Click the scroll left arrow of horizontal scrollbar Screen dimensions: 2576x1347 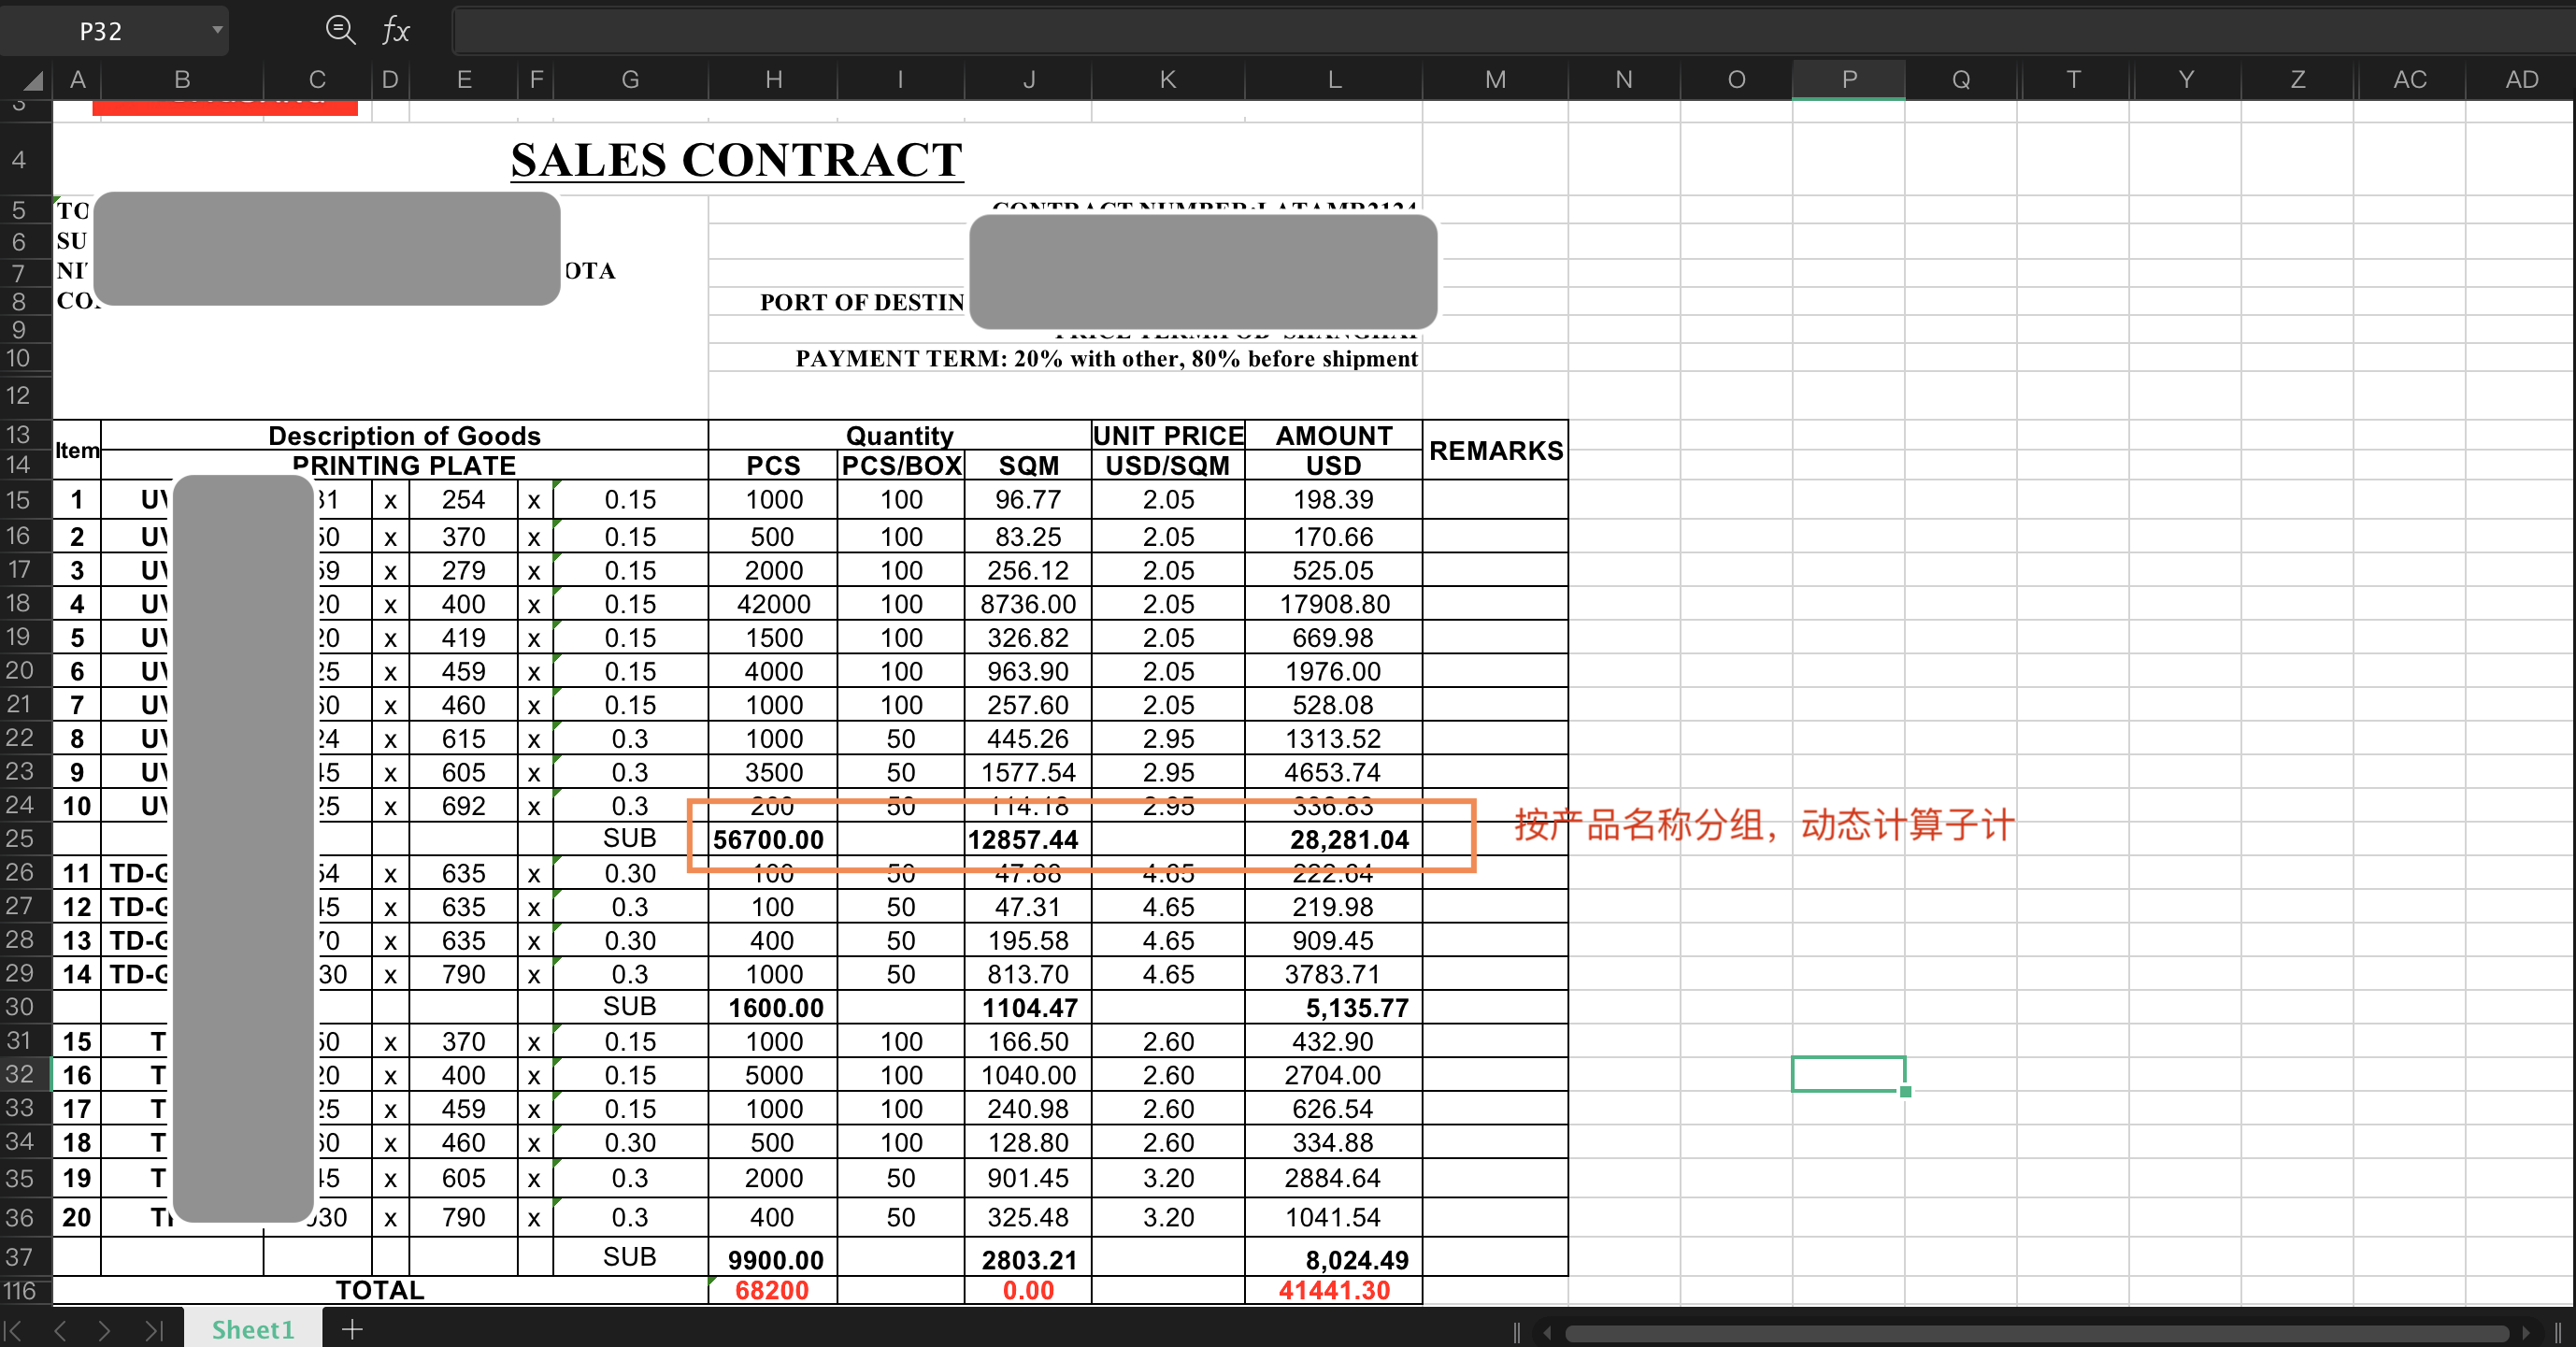tap(1547, 1333)
